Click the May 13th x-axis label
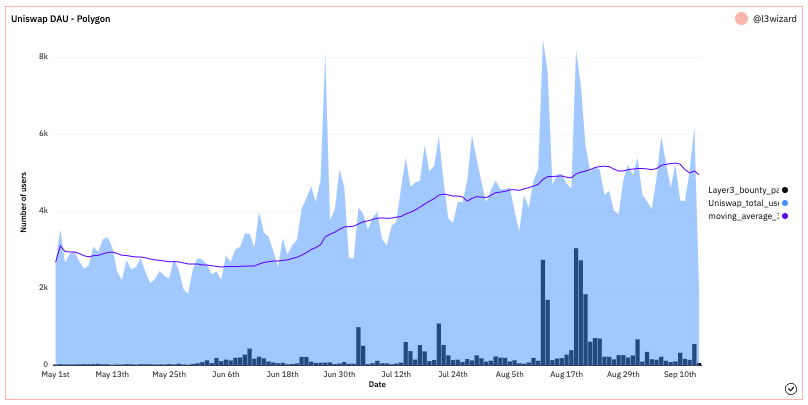Image resolution: width=808 pixels, height=405 pixels. tap(112, 375)
